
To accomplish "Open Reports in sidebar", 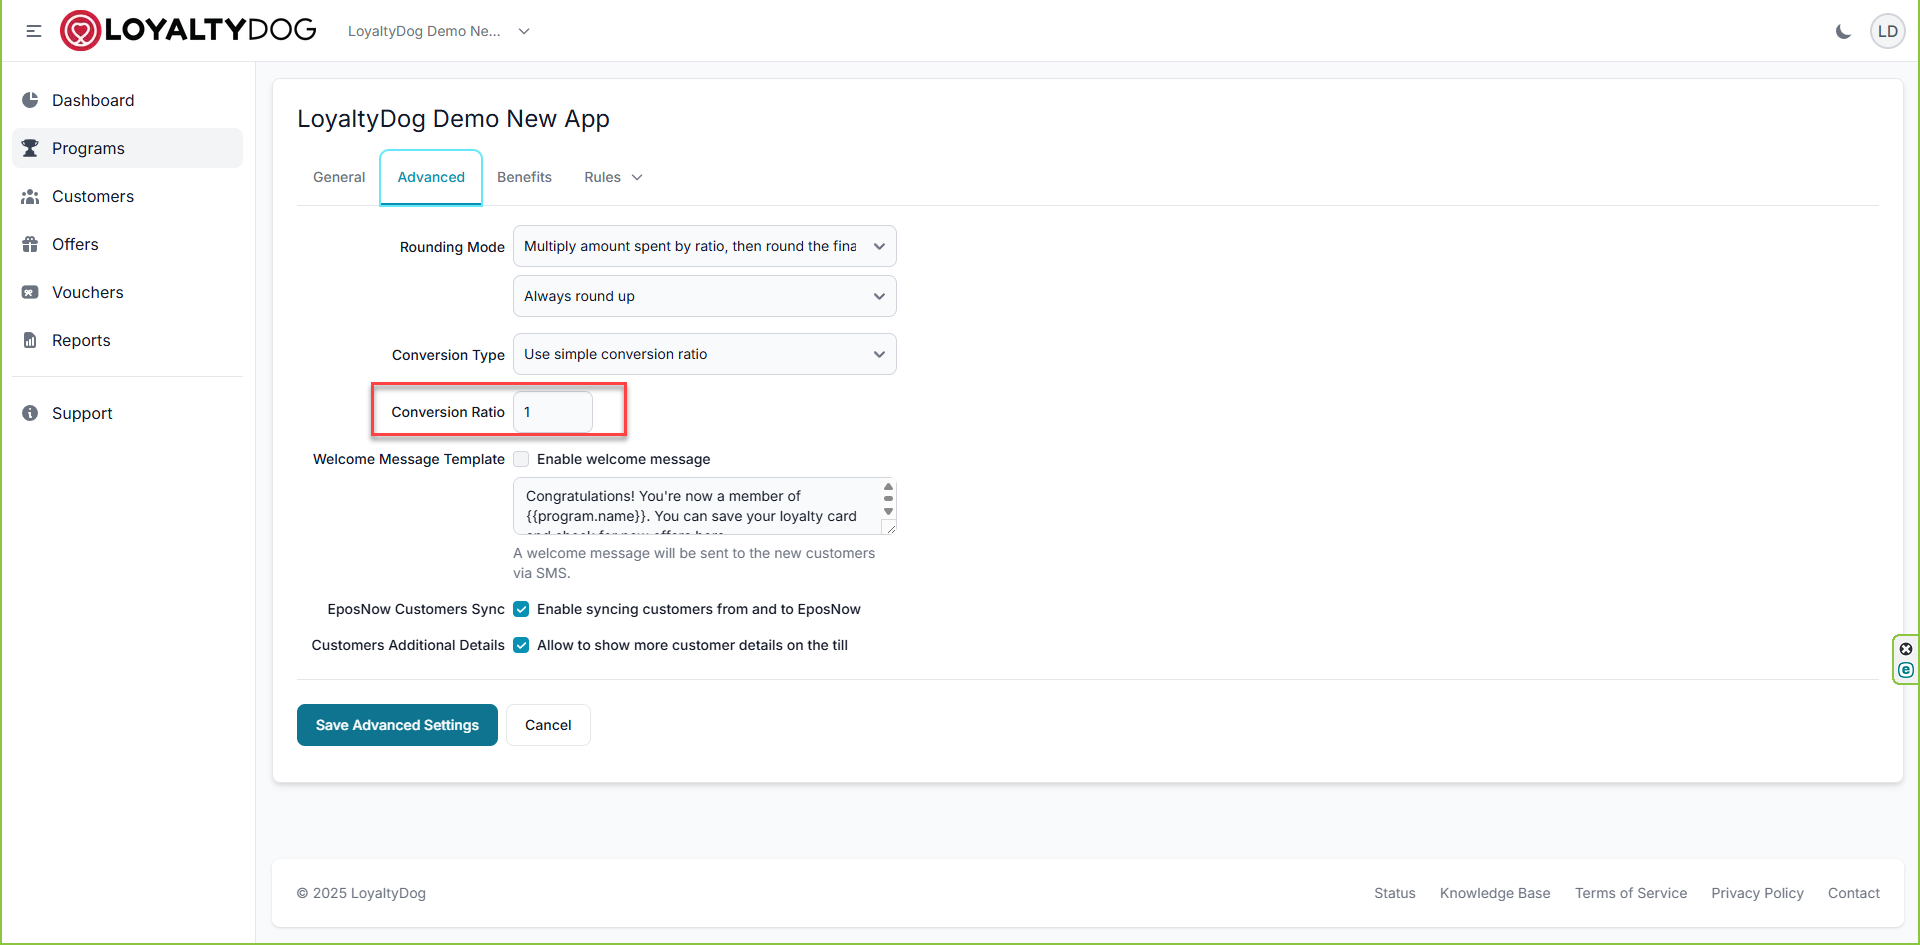I will tap(127, 340).
